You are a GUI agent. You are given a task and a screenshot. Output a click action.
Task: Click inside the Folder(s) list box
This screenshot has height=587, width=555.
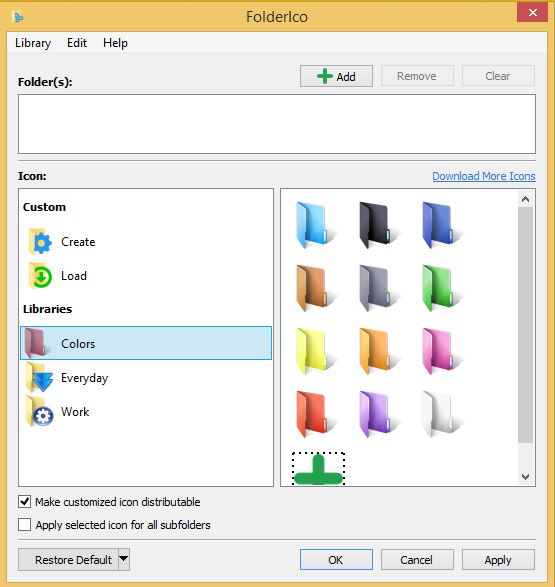click(x=277, y=124)
